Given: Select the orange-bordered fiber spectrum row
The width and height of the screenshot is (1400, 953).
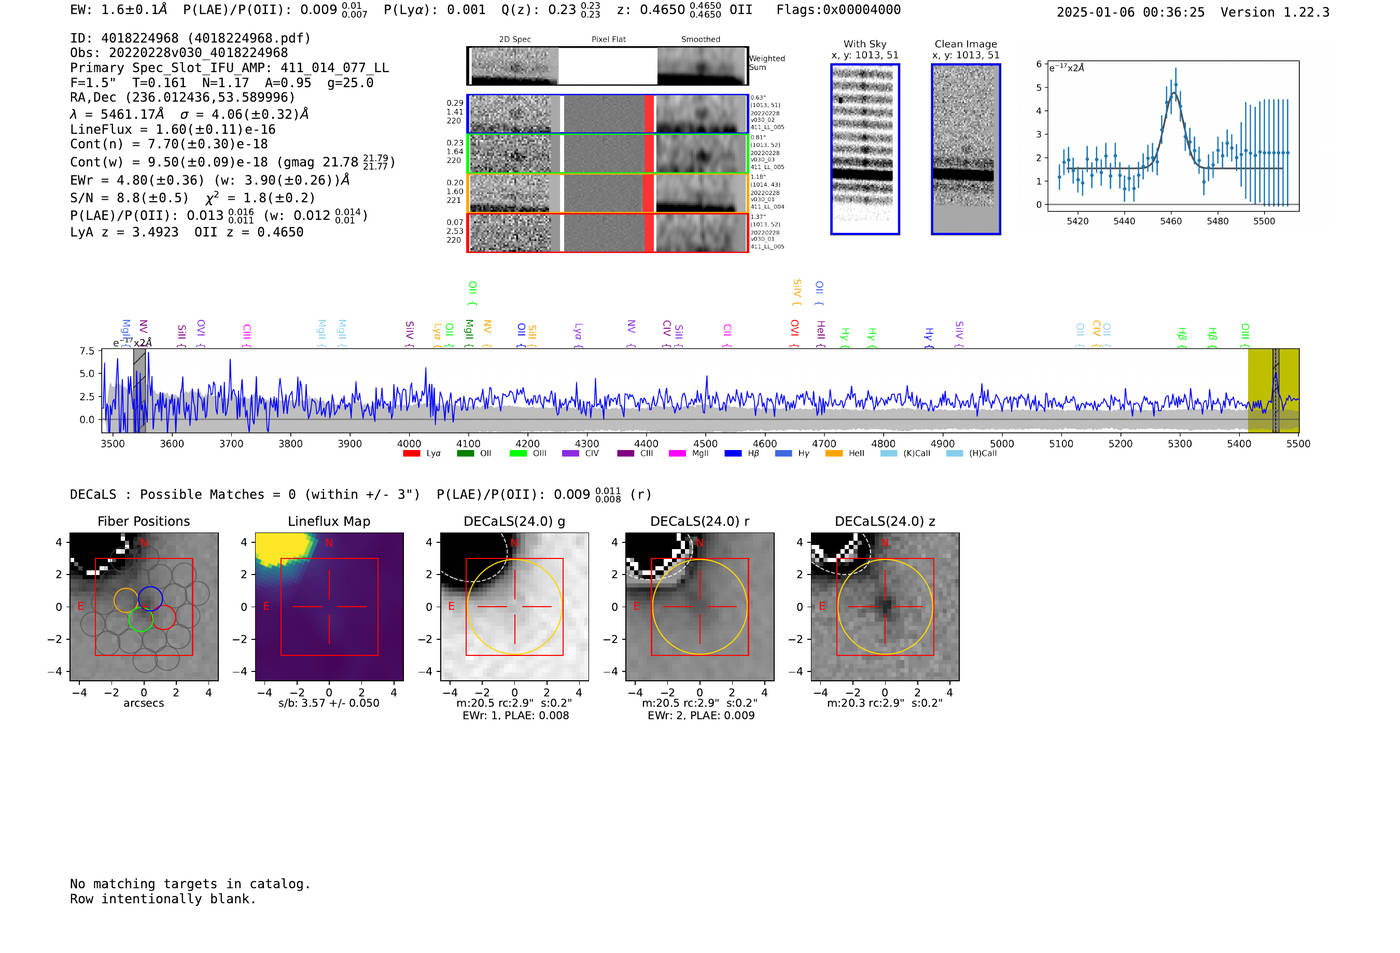Looking at the screenshot, I should tap(607, 193).
